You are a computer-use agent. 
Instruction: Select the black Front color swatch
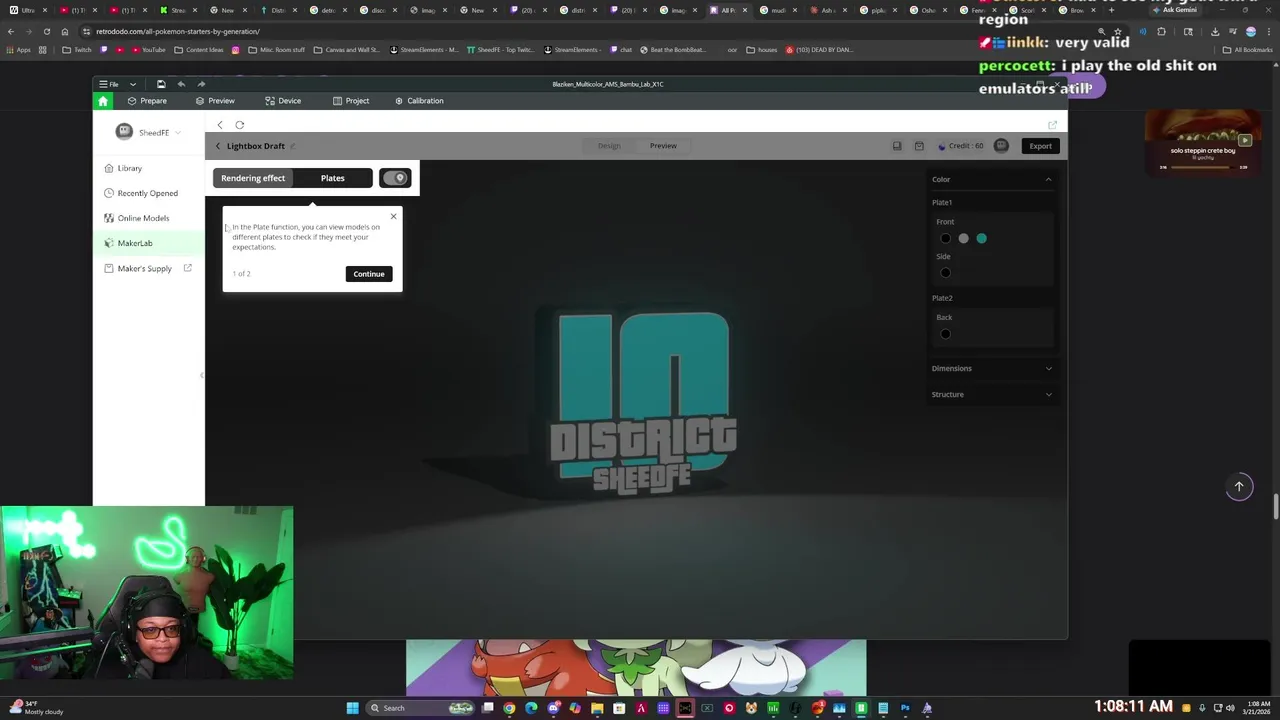(x=945, y=238)
